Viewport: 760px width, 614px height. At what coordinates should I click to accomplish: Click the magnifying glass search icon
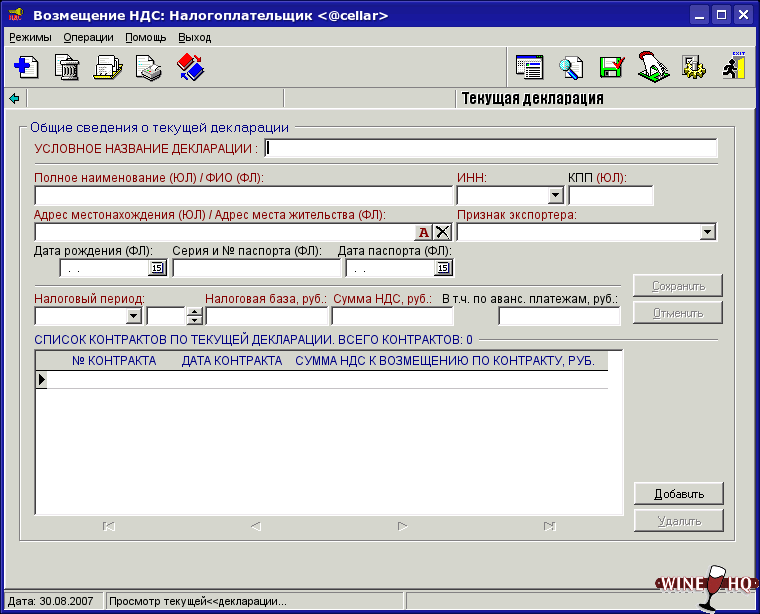570,68
